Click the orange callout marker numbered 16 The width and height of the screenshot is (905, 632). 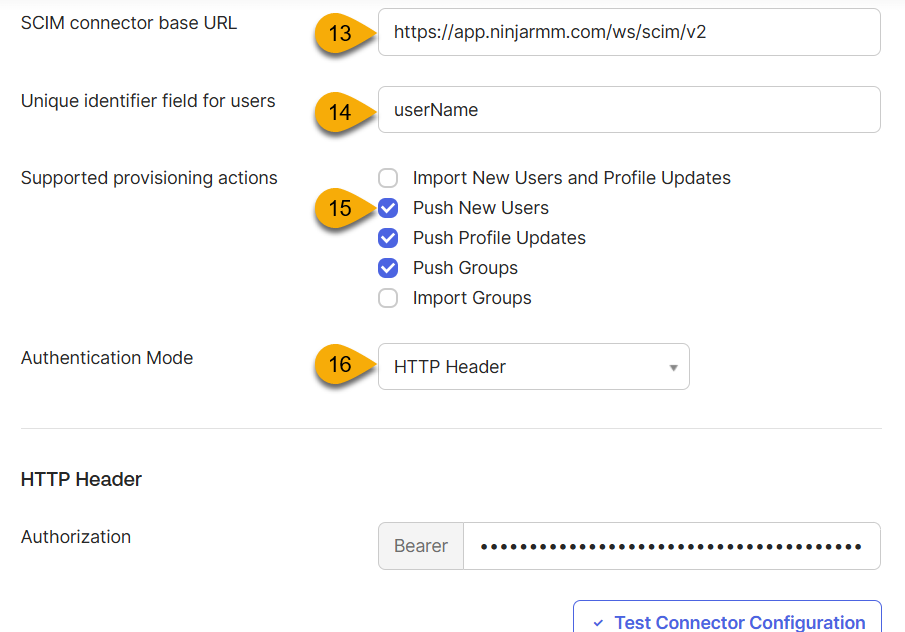[x=340, y=366]
